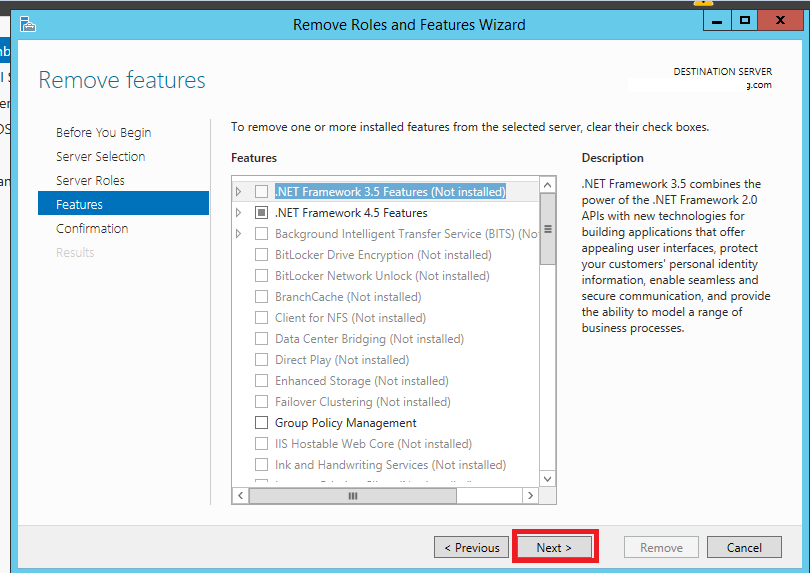
Task: Toggle the BitLocker Network Unlock checkbox
Action: tap(261, 276)
